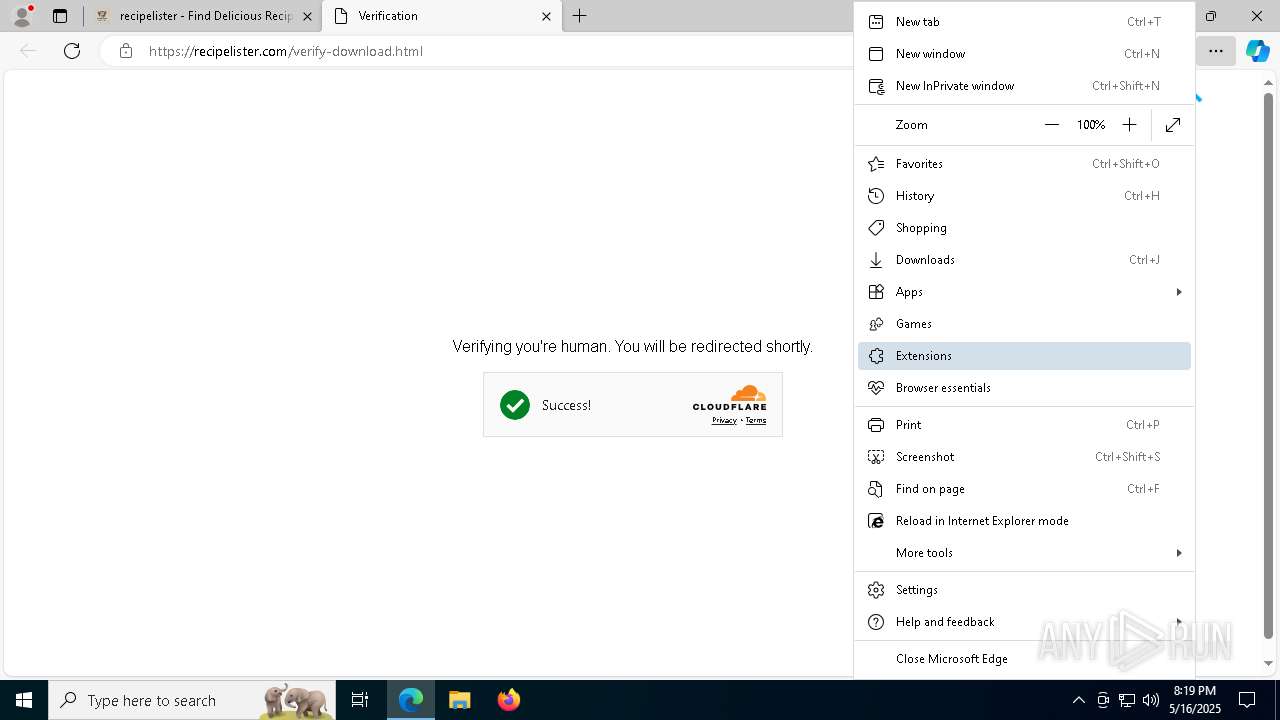Click the network tray icon
The height and width of the screenshot is (720, 1280).
tap(1127, 700)
